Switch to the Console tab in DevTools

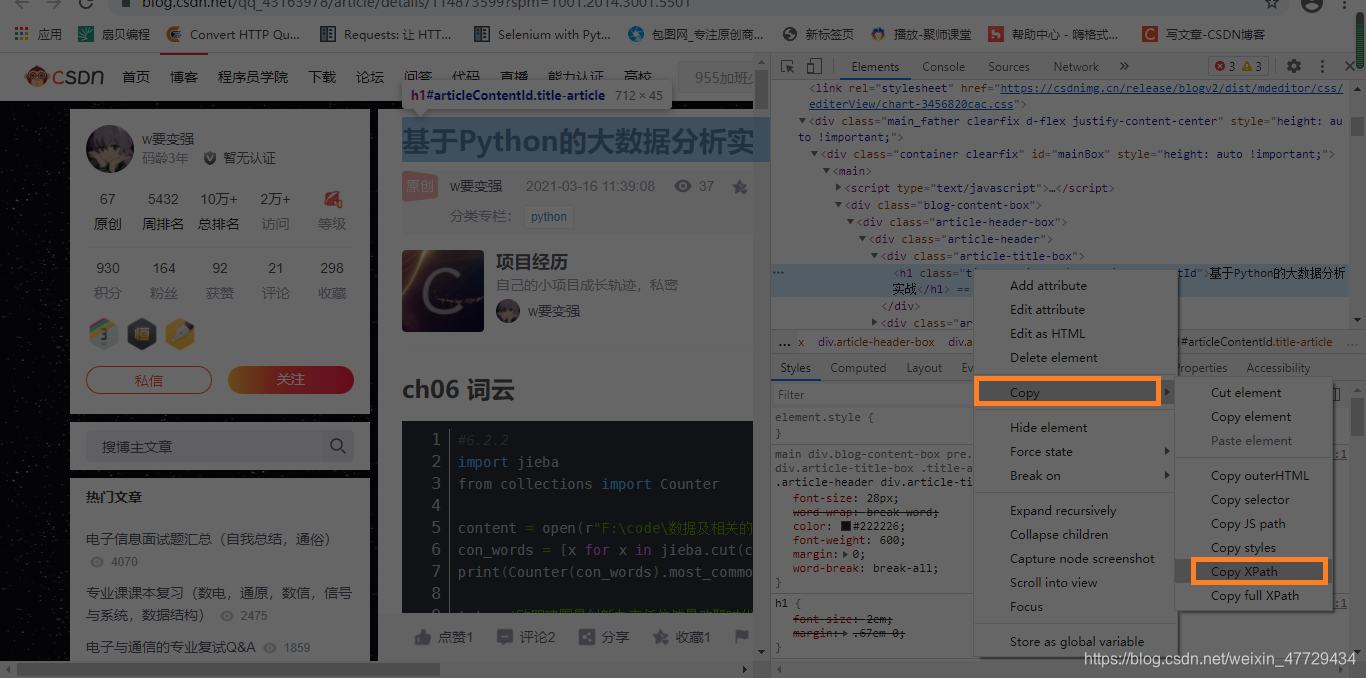pyautogui.click(x=944, y=67)
